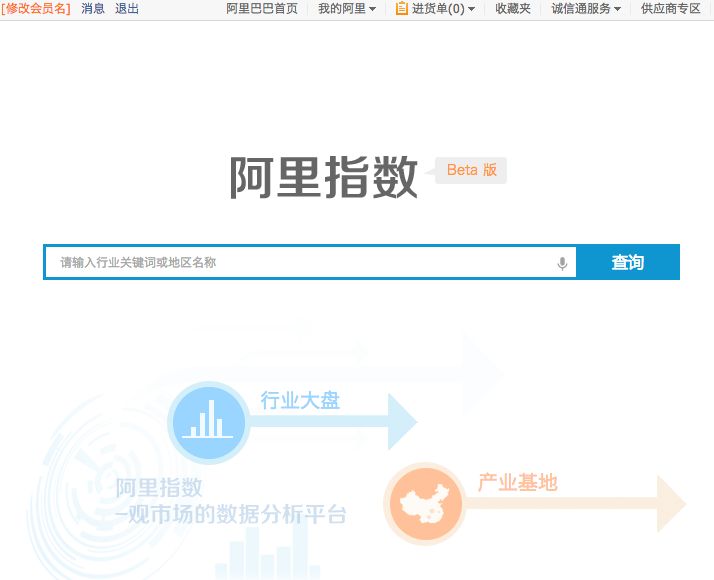Click the 产业基地 China map circle icon

(425, 504)
